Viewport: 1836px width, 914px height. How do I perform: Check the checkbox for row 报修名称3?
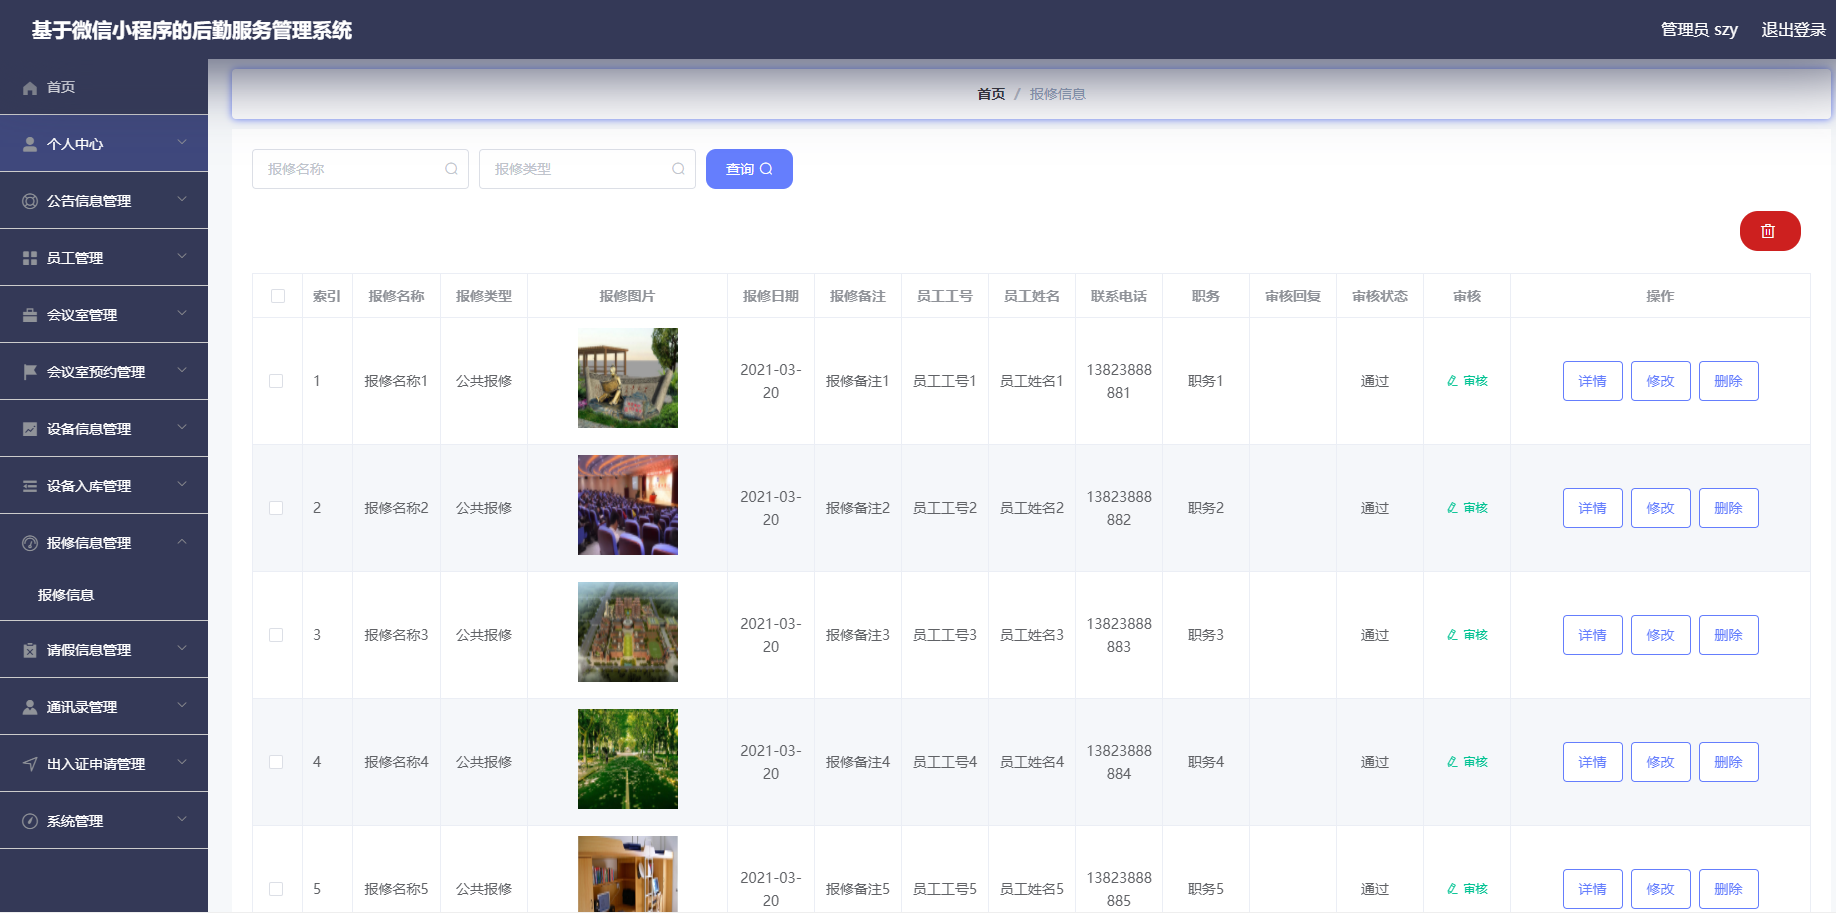click(x=276, y=635)
